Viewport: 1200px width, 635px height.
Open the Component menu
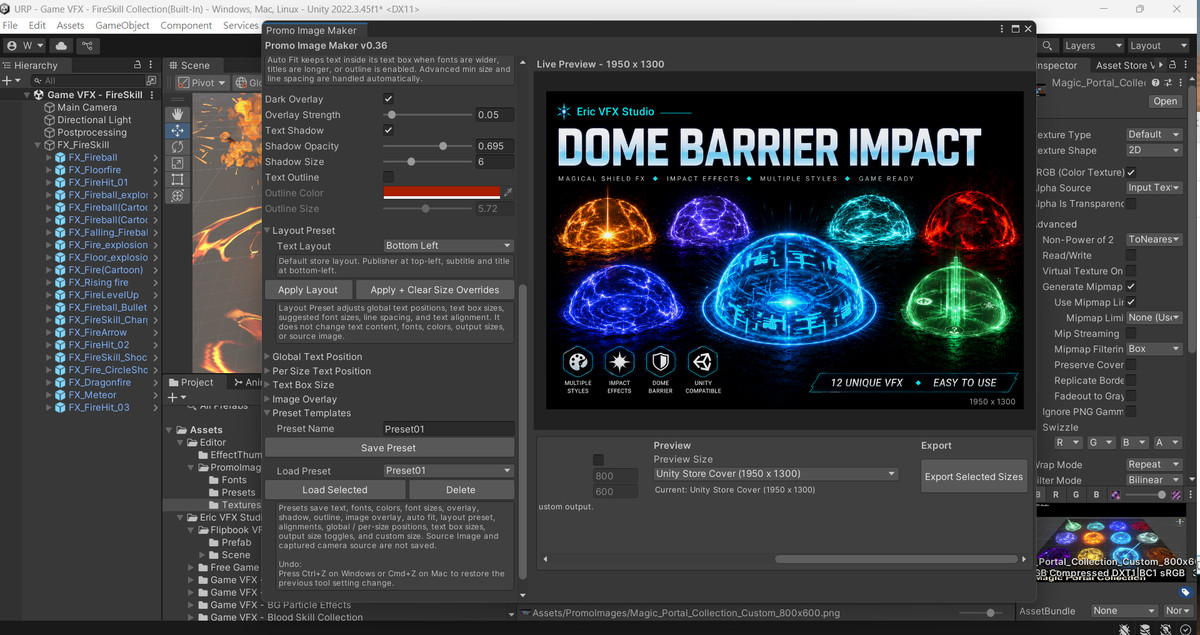click(x=186, y=25)
